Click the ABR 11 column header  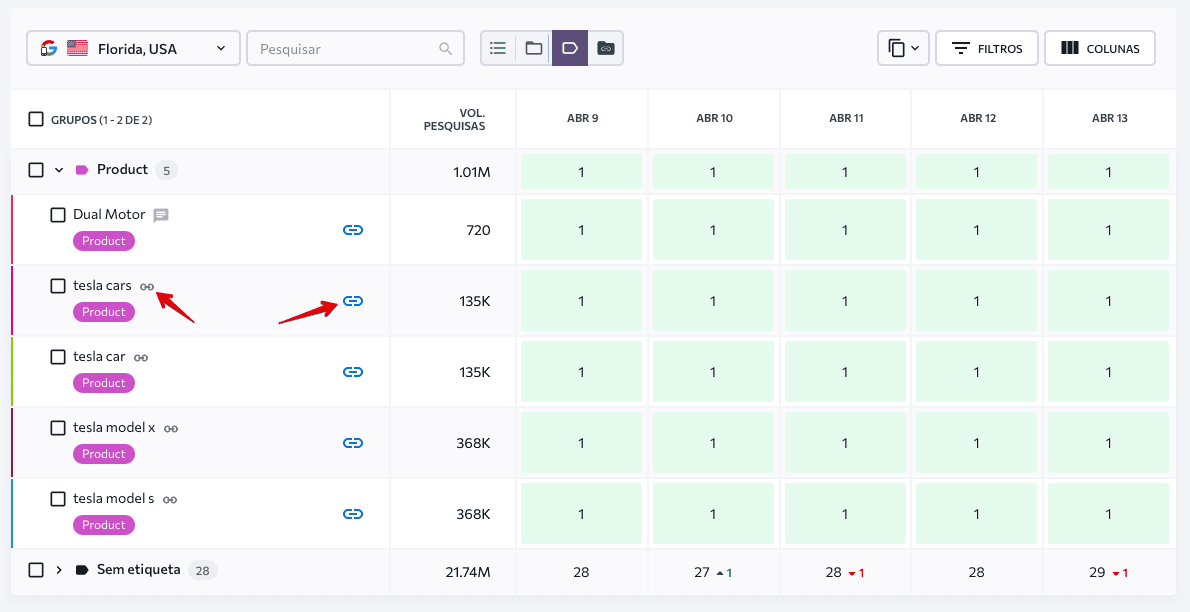pos(846,118)
